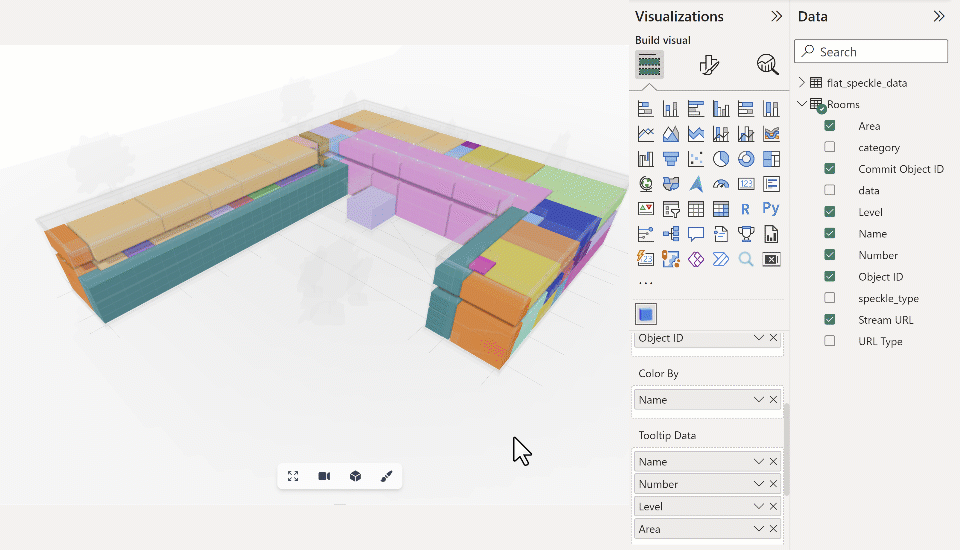The height and width of the screenshot is (550, 960).
Task: Check the data field checkbox
Action: tap(830, 190)
